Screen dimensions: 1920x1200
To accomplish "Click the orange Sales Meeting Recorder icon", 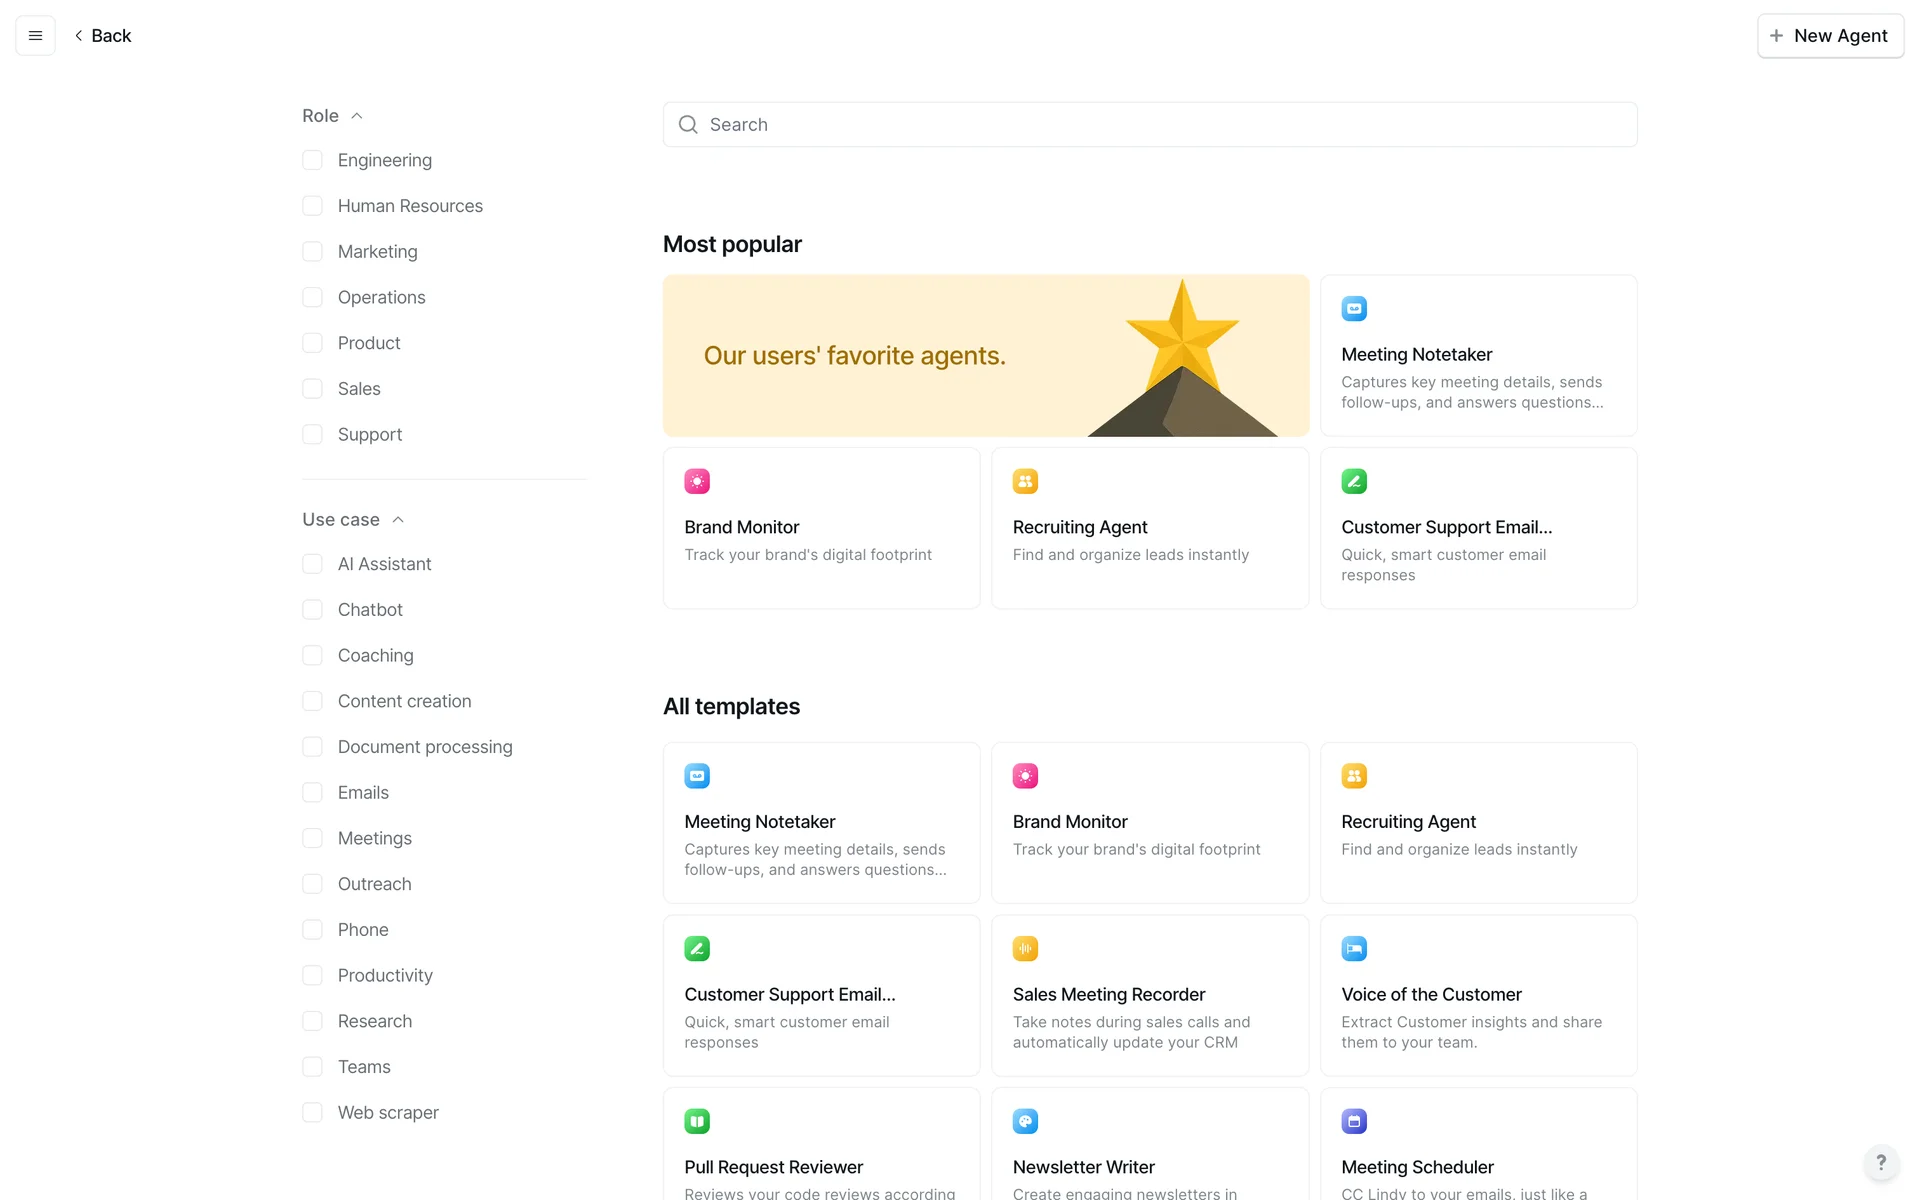I will coord(1025,948).
